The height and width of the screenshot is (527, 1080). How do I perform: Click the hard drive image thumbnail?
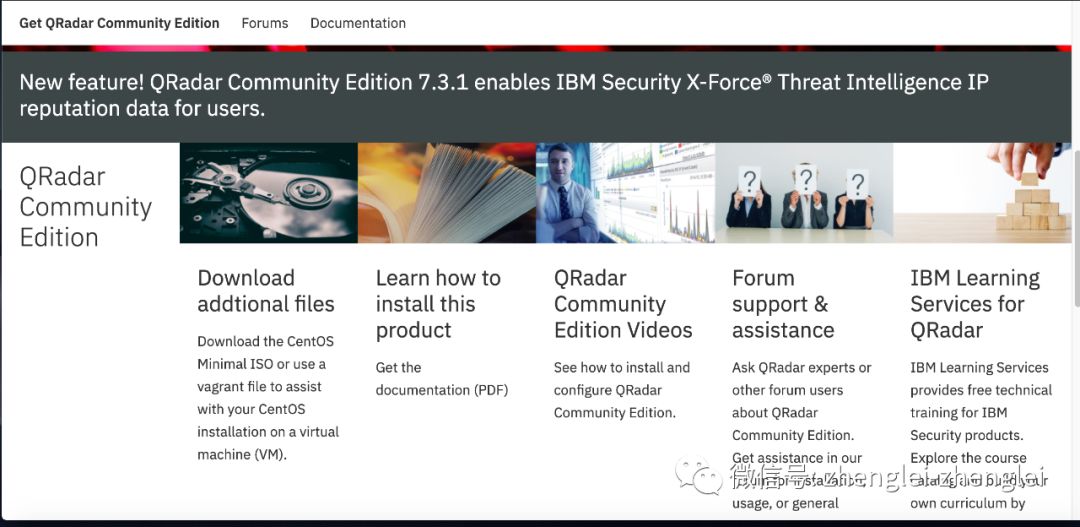(269, 193)
